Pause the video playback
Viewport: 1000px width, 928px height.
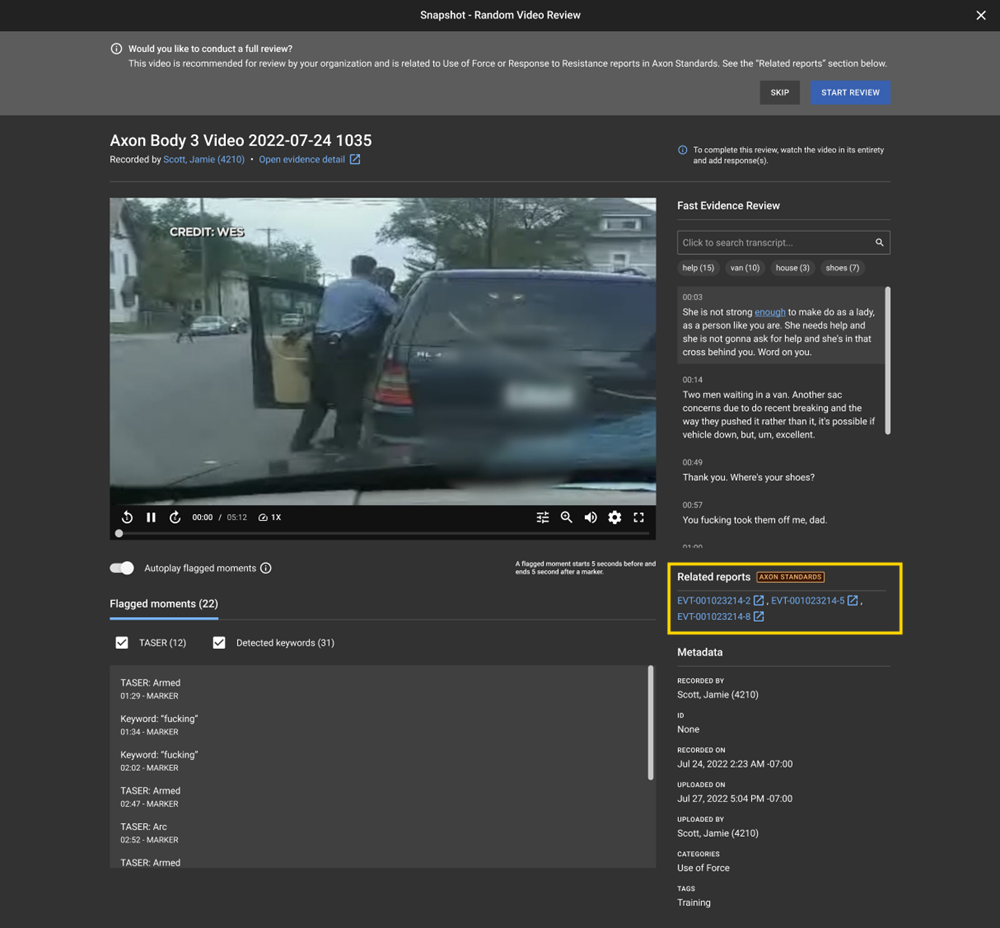(151, 517)
